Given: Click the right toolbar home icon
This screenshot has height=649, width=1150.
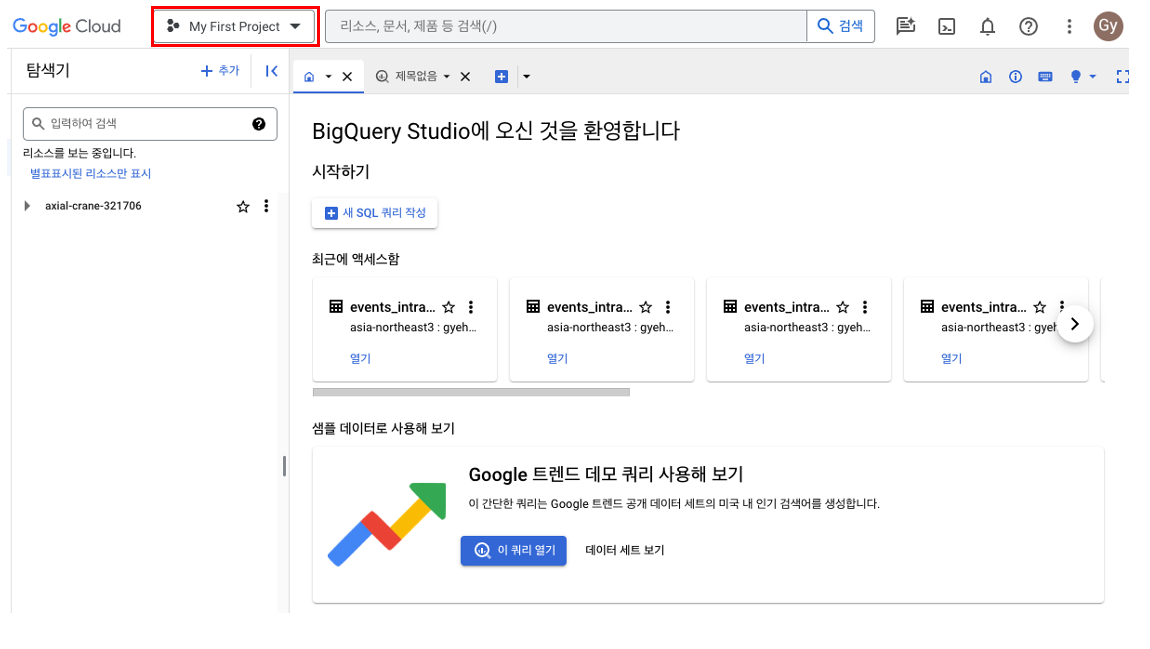Looking at the screenshot, I should click(986, 76).
